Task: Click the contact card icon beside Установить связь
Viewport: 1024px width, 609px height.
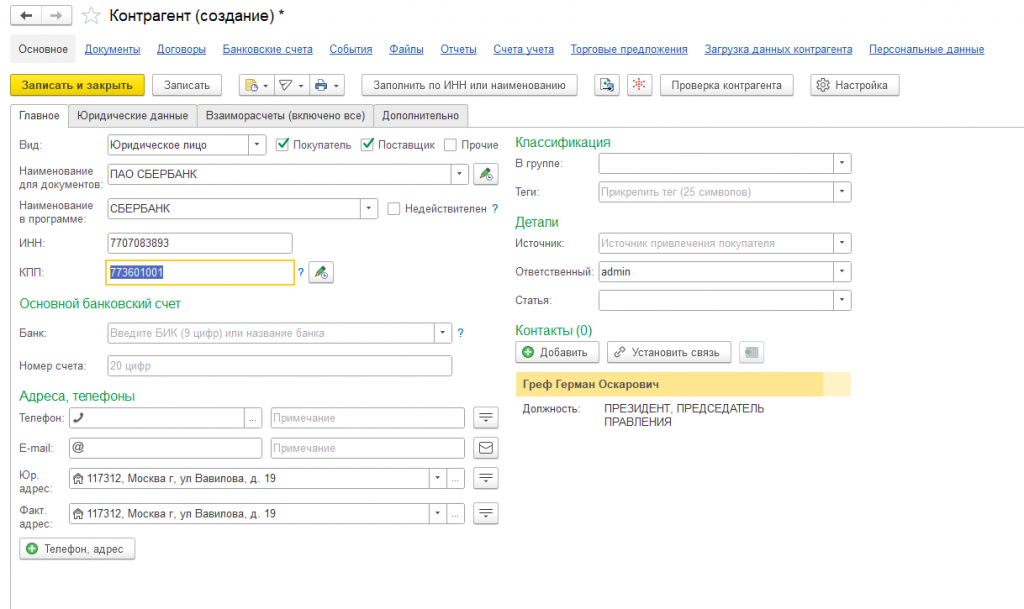Action: click(x=752, y=352)
